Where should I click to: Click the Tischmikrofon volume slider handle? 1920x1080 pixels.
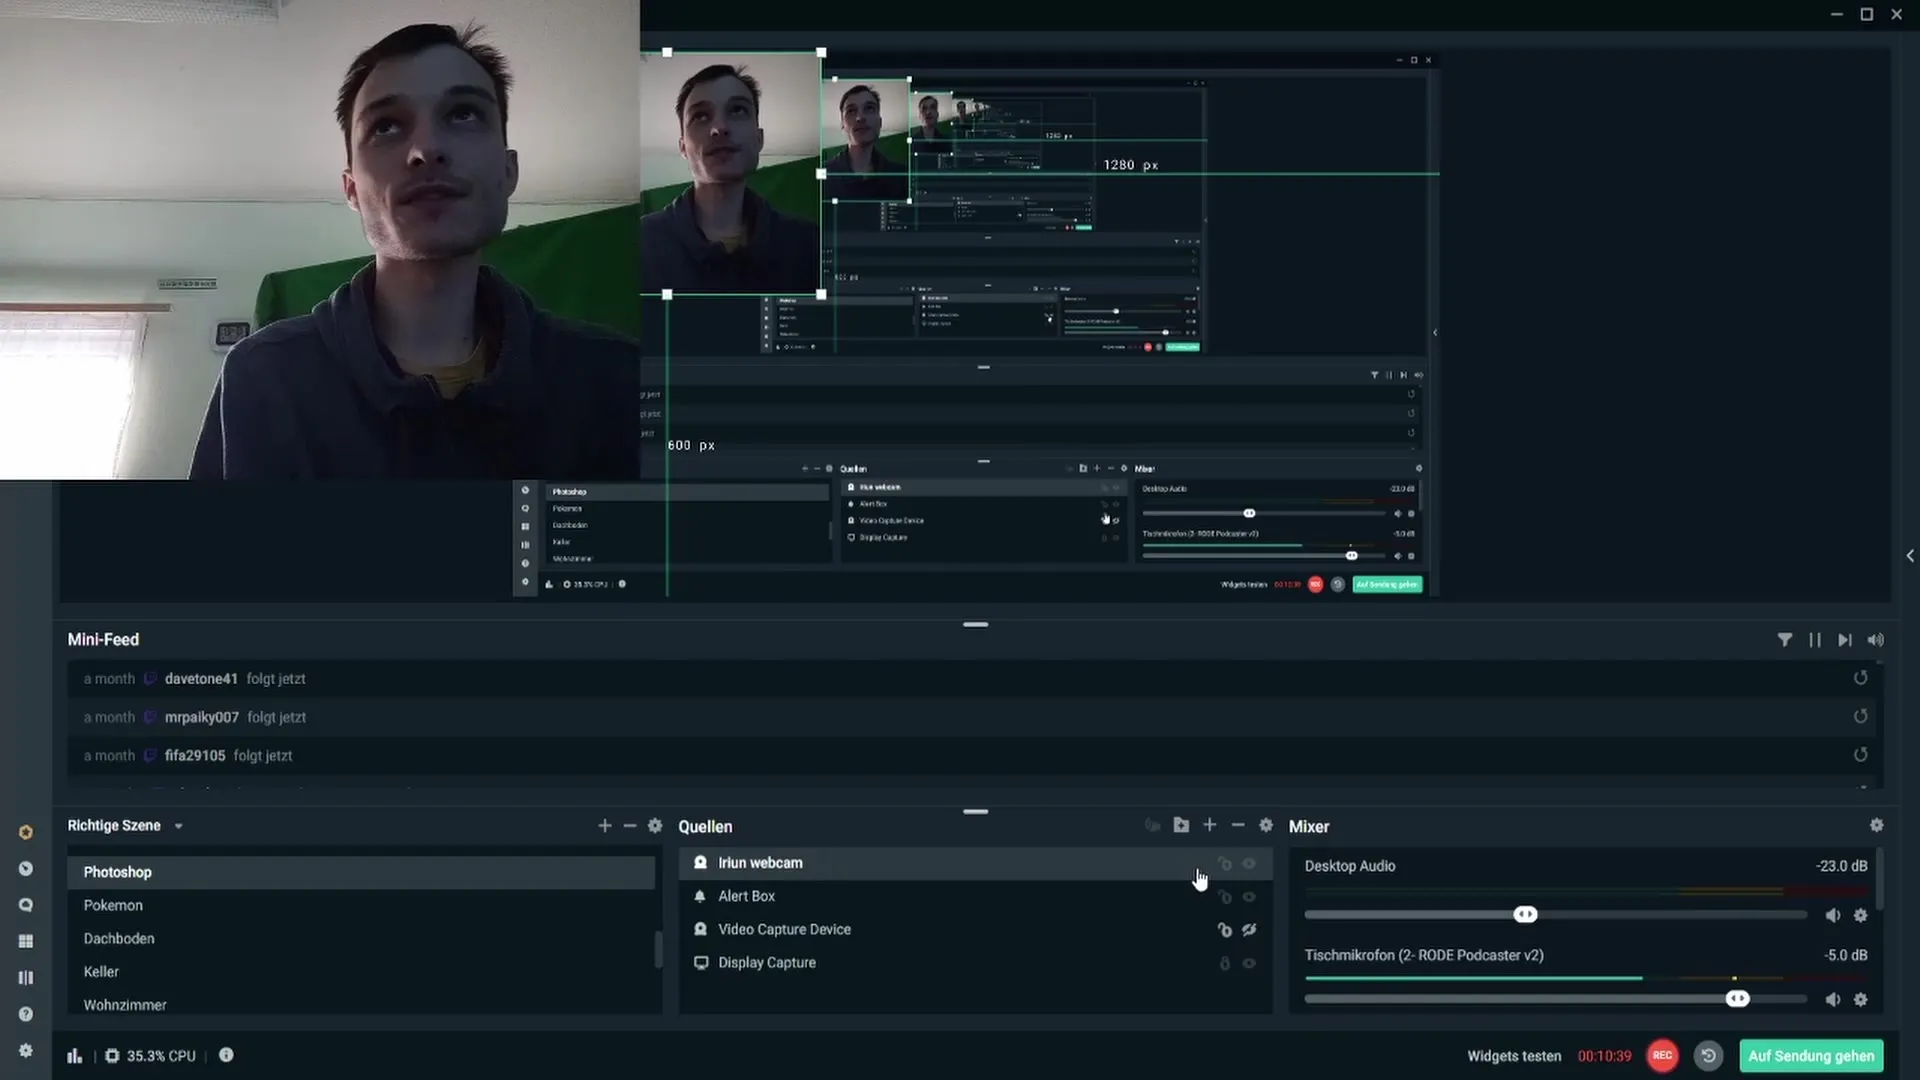pos(1738,999)
